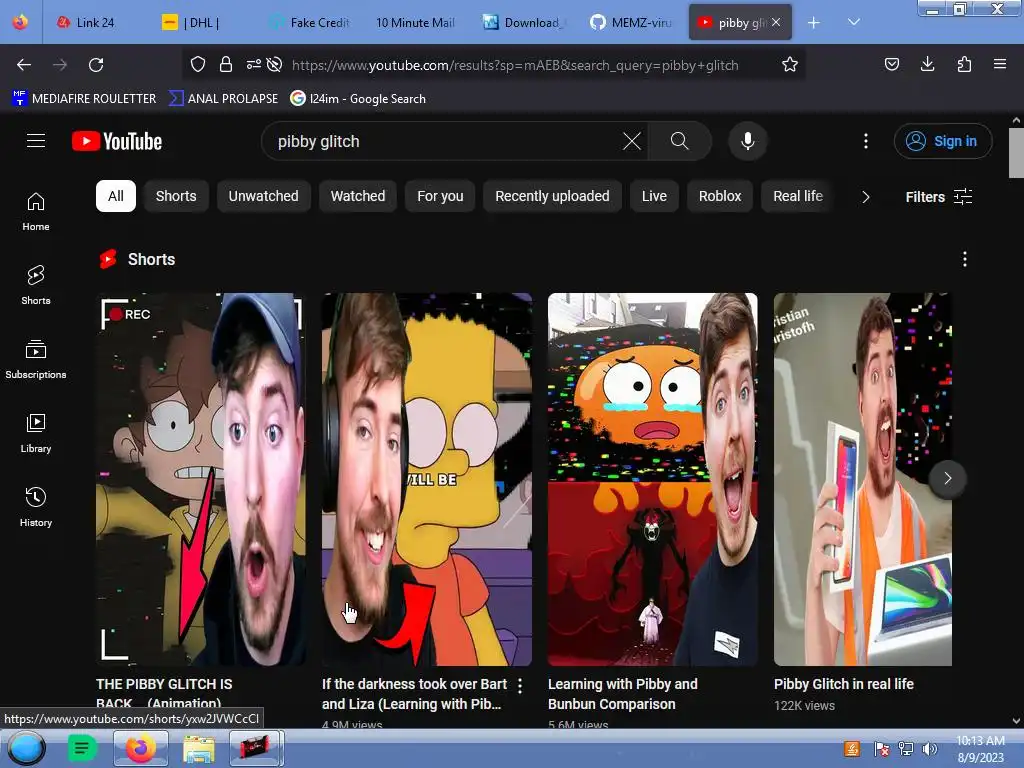
Task: Open MEDIAFIRE ROULETTER bookmark
Action: pos(84,99)
